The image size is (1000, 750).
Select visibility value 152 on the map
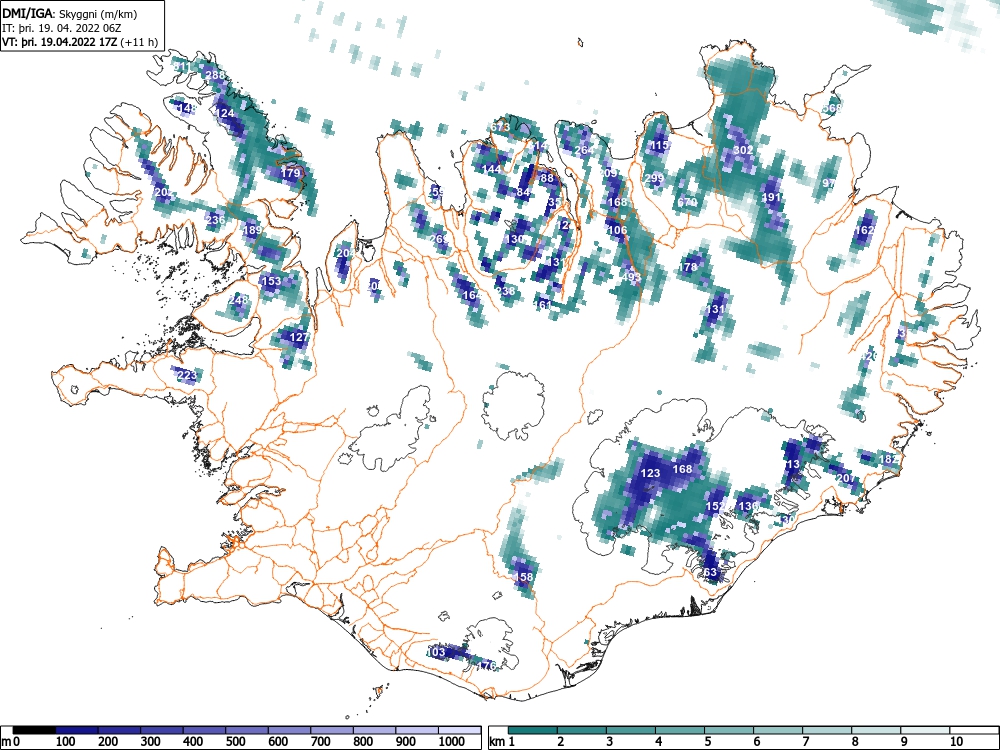(x=716, y=506)
